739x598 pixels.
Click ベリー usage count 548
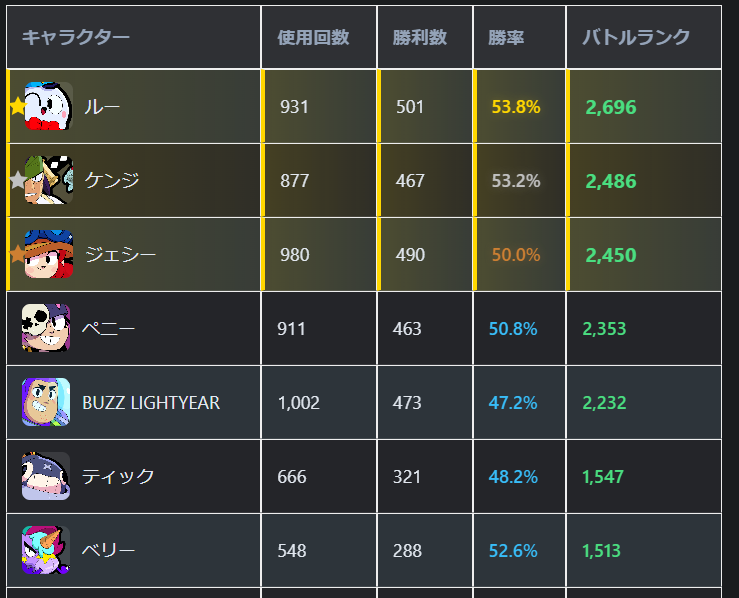(292, 551)
